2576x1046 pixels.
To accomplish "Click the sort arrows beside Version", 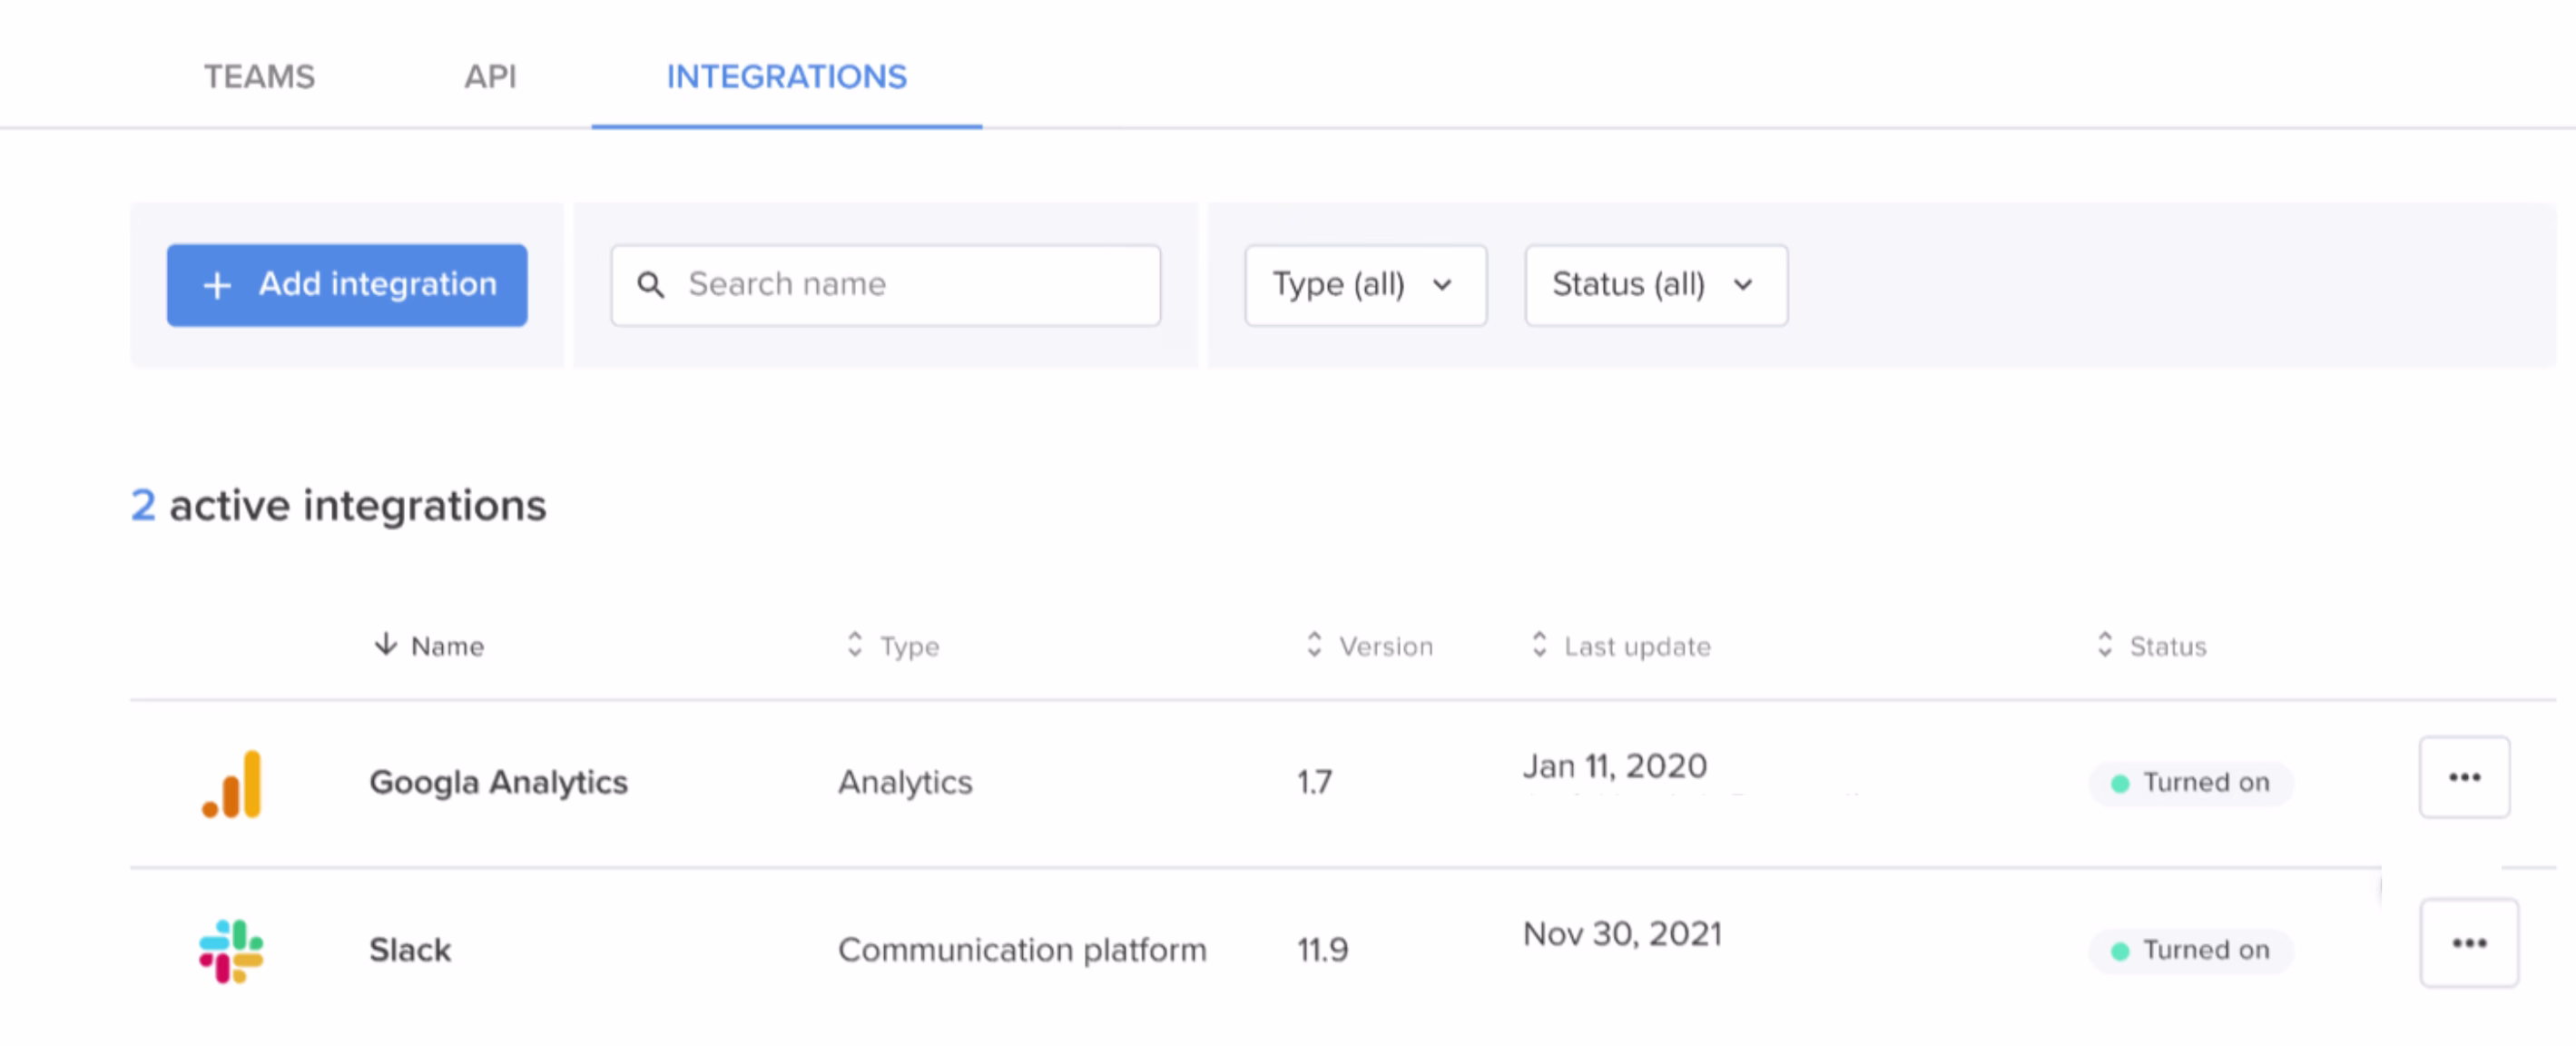I will [1313, 645].
